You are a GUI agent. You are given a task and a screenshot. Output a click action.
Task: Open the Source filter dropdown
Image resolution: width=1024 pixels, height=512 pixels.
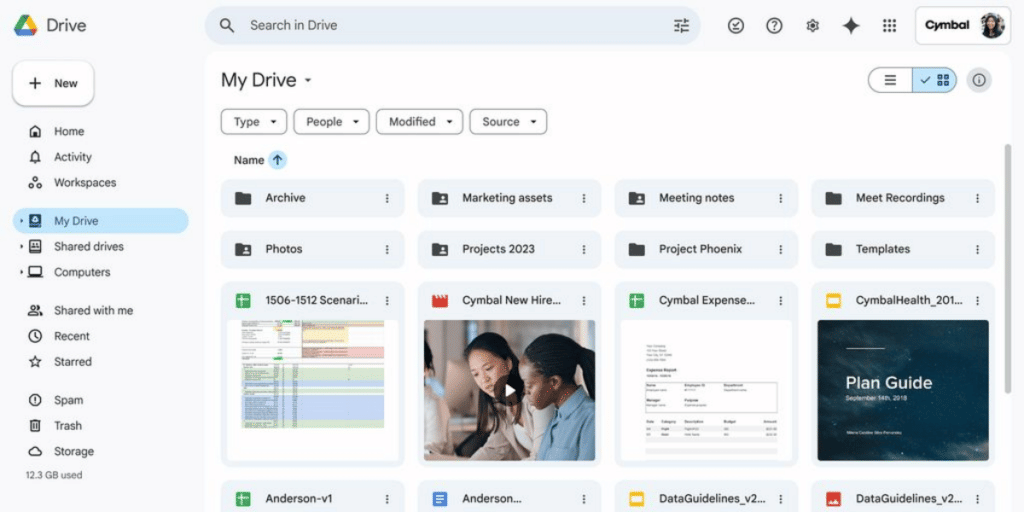coord(508,121)
